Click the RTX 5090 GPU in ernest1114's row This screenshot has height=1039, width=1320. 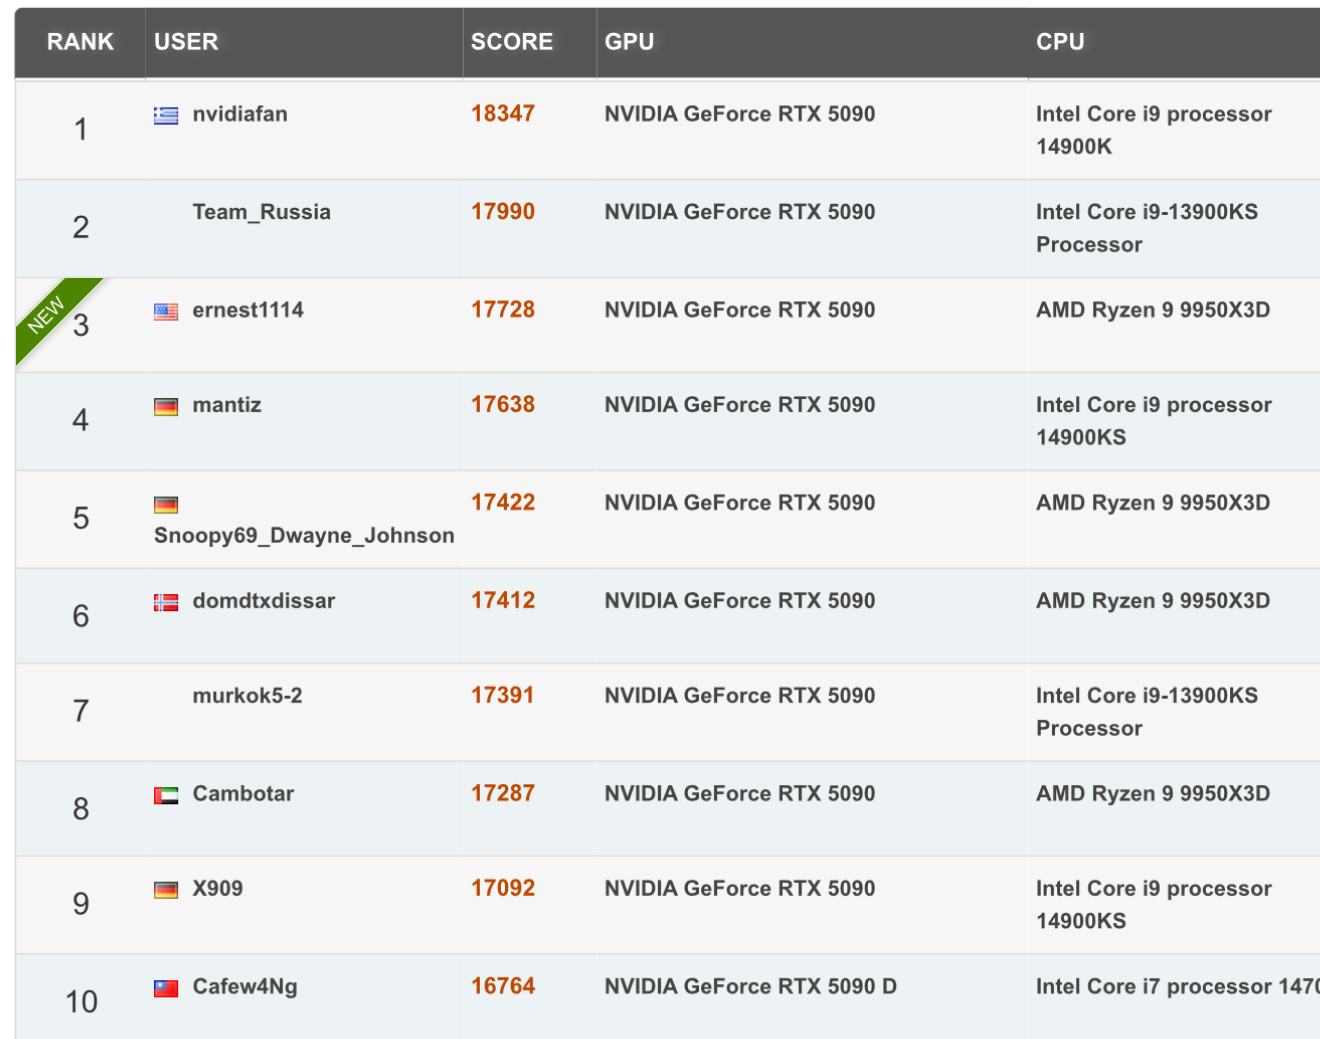click(740, 310)
